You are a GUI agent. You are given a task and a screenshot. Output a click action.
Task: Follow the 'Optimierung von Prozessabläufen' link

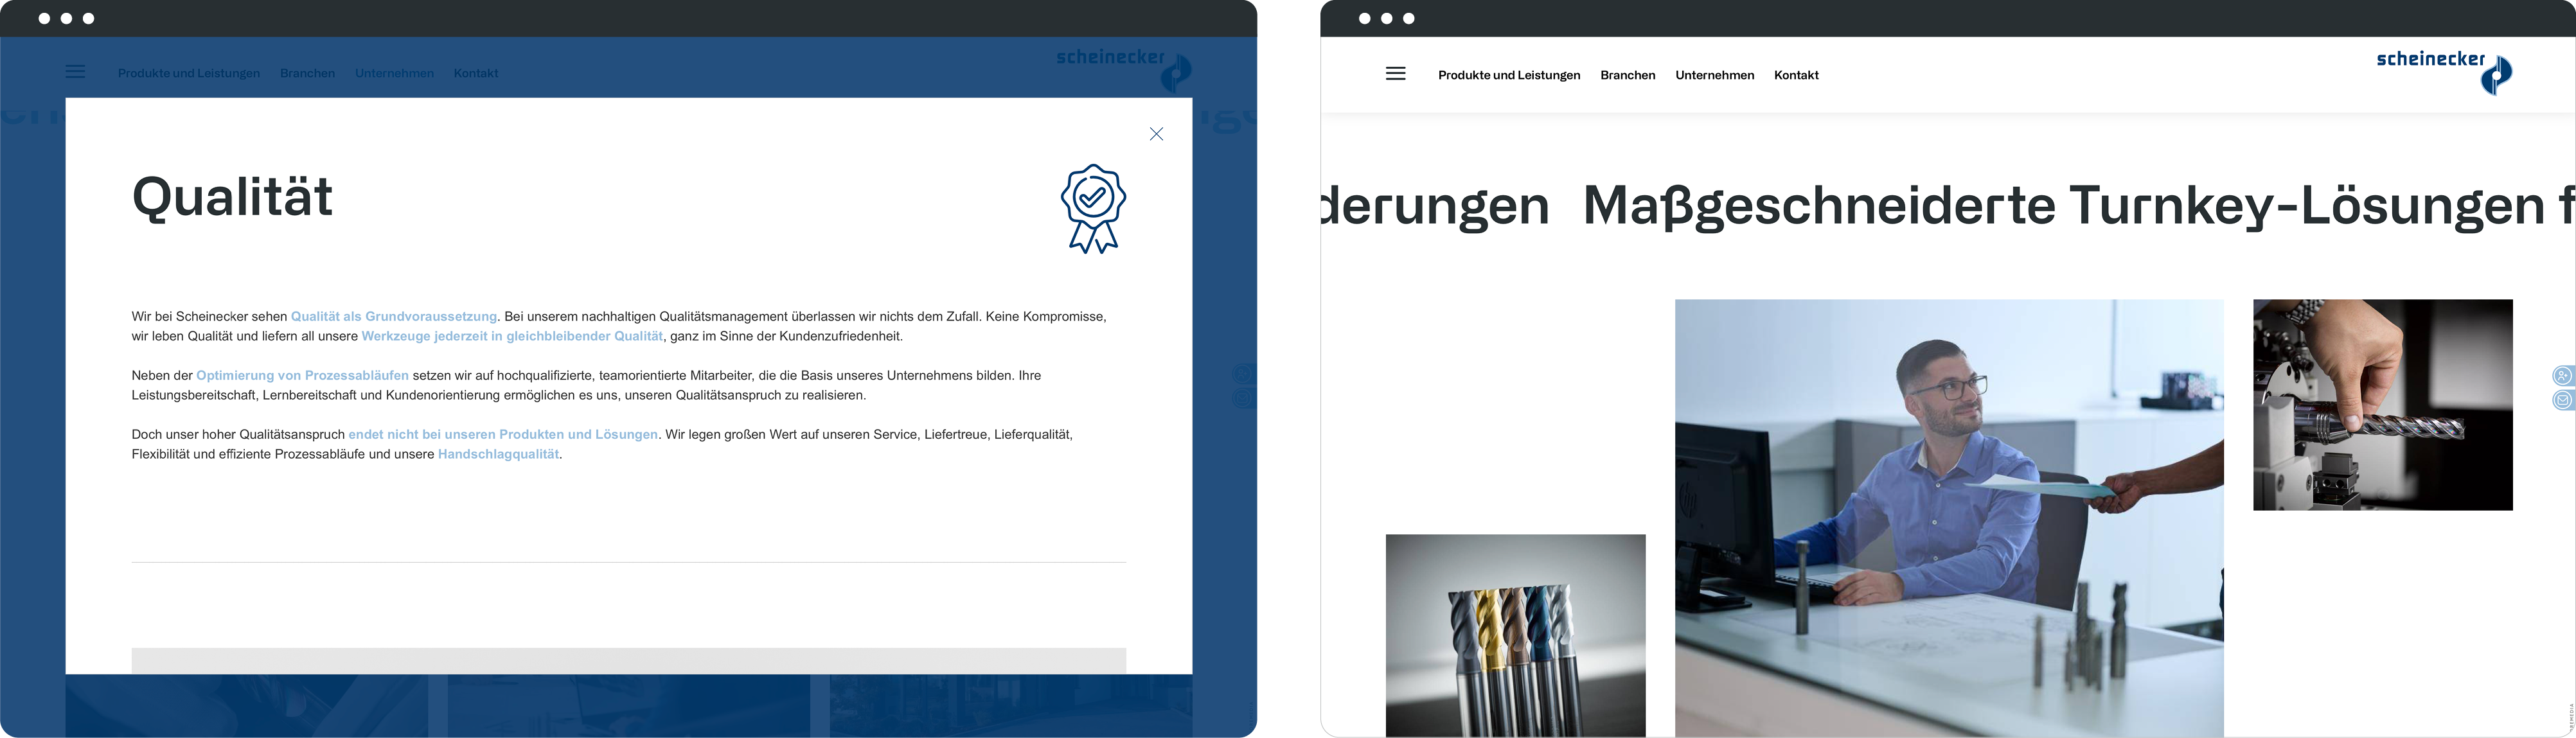click(302, 375)
